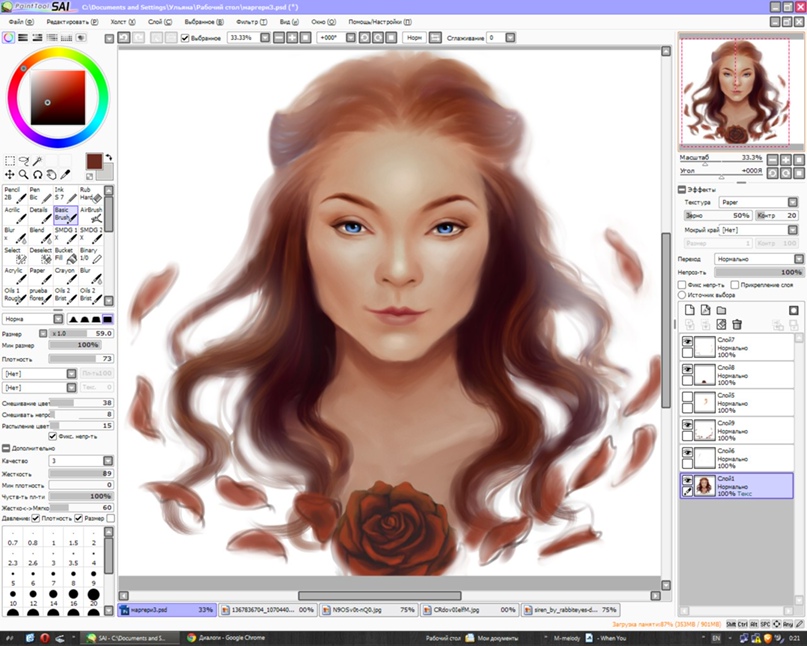This screenshot has height=646, width=807.
Task: Switch to N9OSv0t-nQ0.jpg document tab
Action: [x=367, y=609]
